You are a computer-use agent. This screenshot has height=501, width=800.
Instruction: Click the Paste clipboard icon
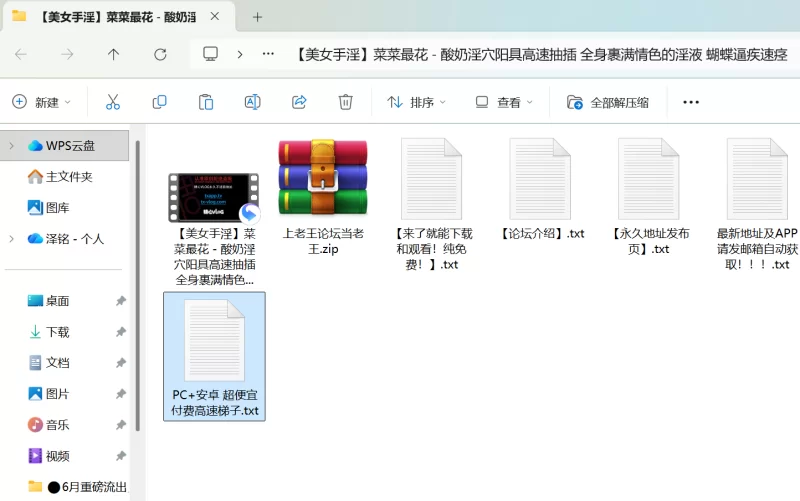click(206, 102)
